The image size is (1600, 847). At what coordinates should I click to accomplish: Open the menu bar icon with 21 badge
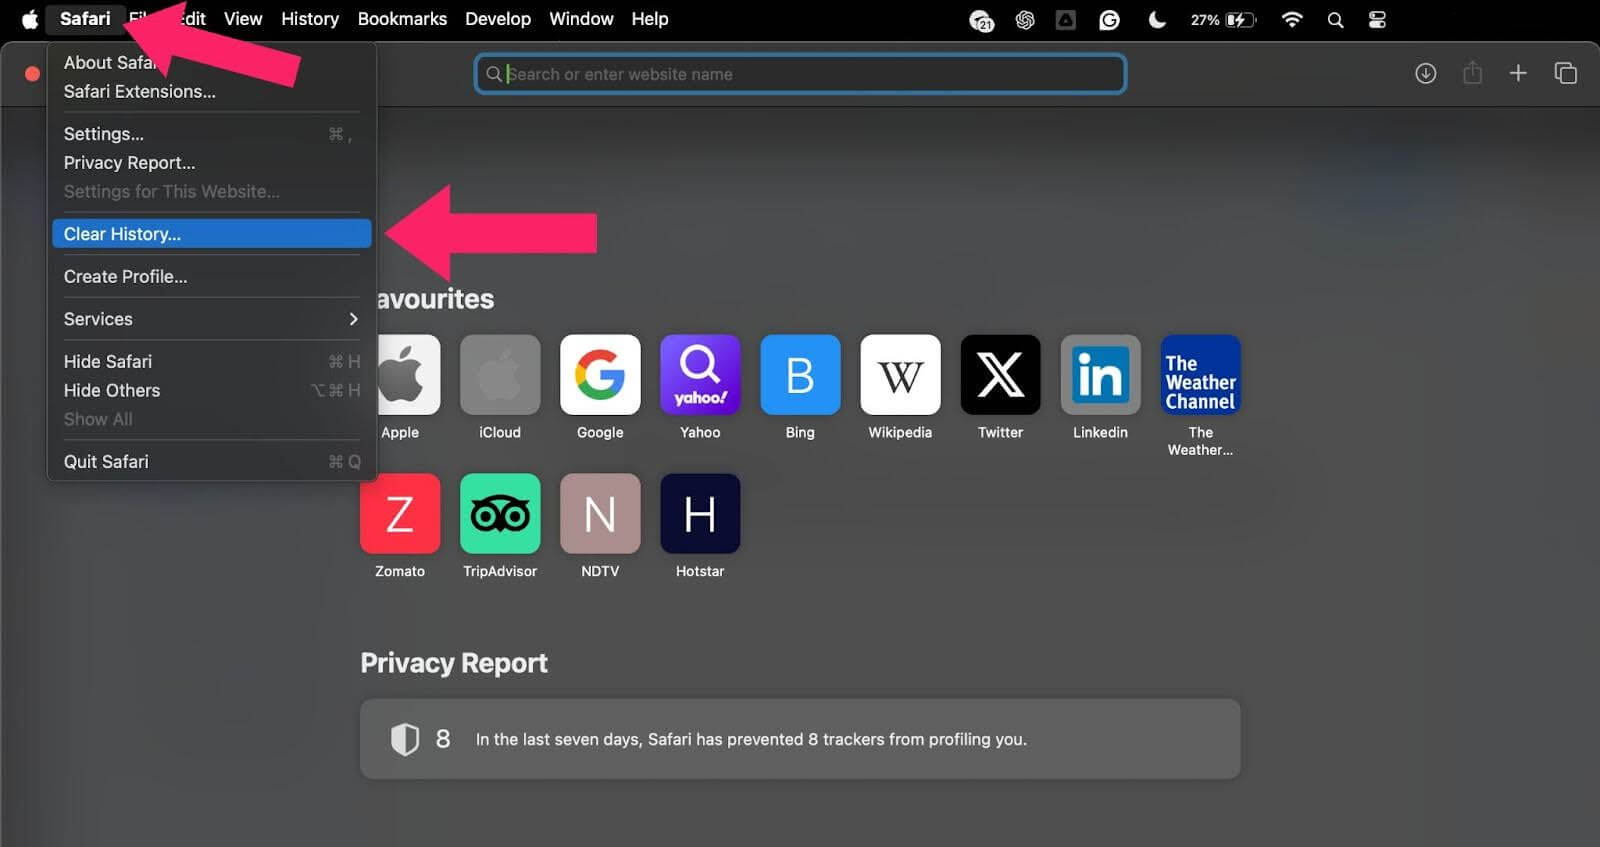pos(982,20)
